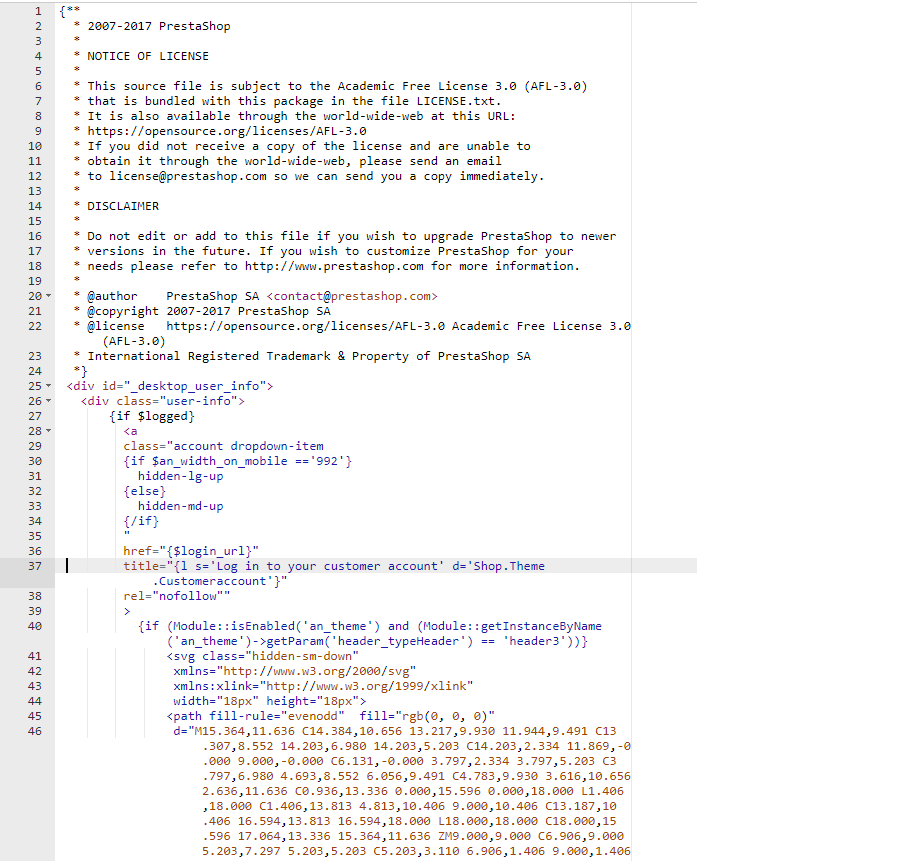Click the http://www.prestashop.com URL text
922x861 pixels.
click(334, 266)
